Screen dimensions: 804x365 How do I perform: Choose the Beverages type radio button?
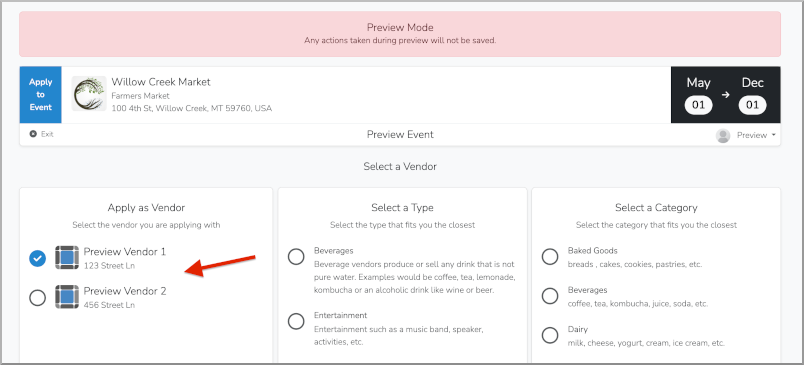tap(296, 257)
